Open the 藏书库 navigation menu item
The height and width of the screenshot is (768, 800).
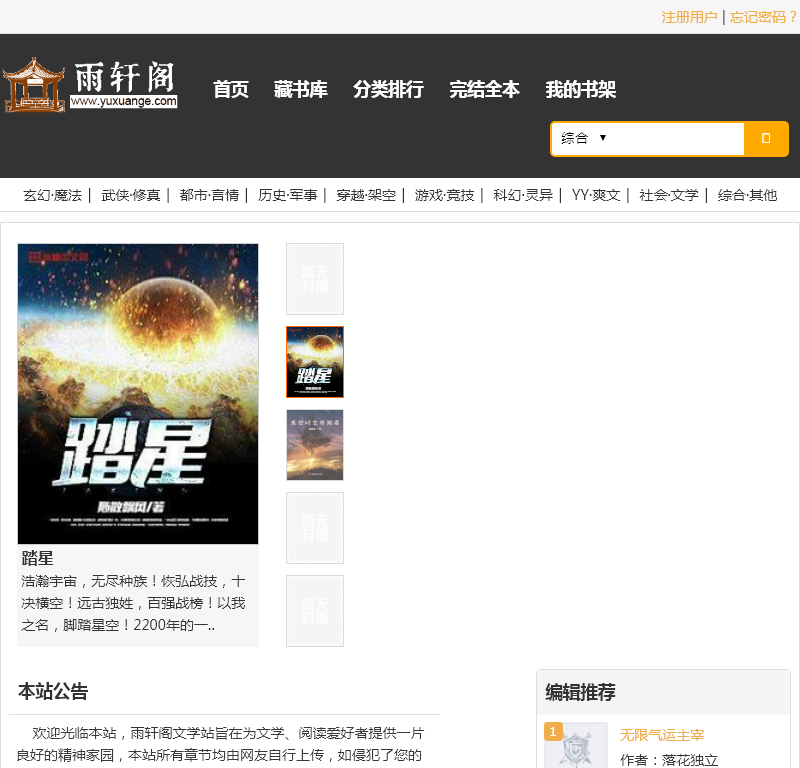301,90
